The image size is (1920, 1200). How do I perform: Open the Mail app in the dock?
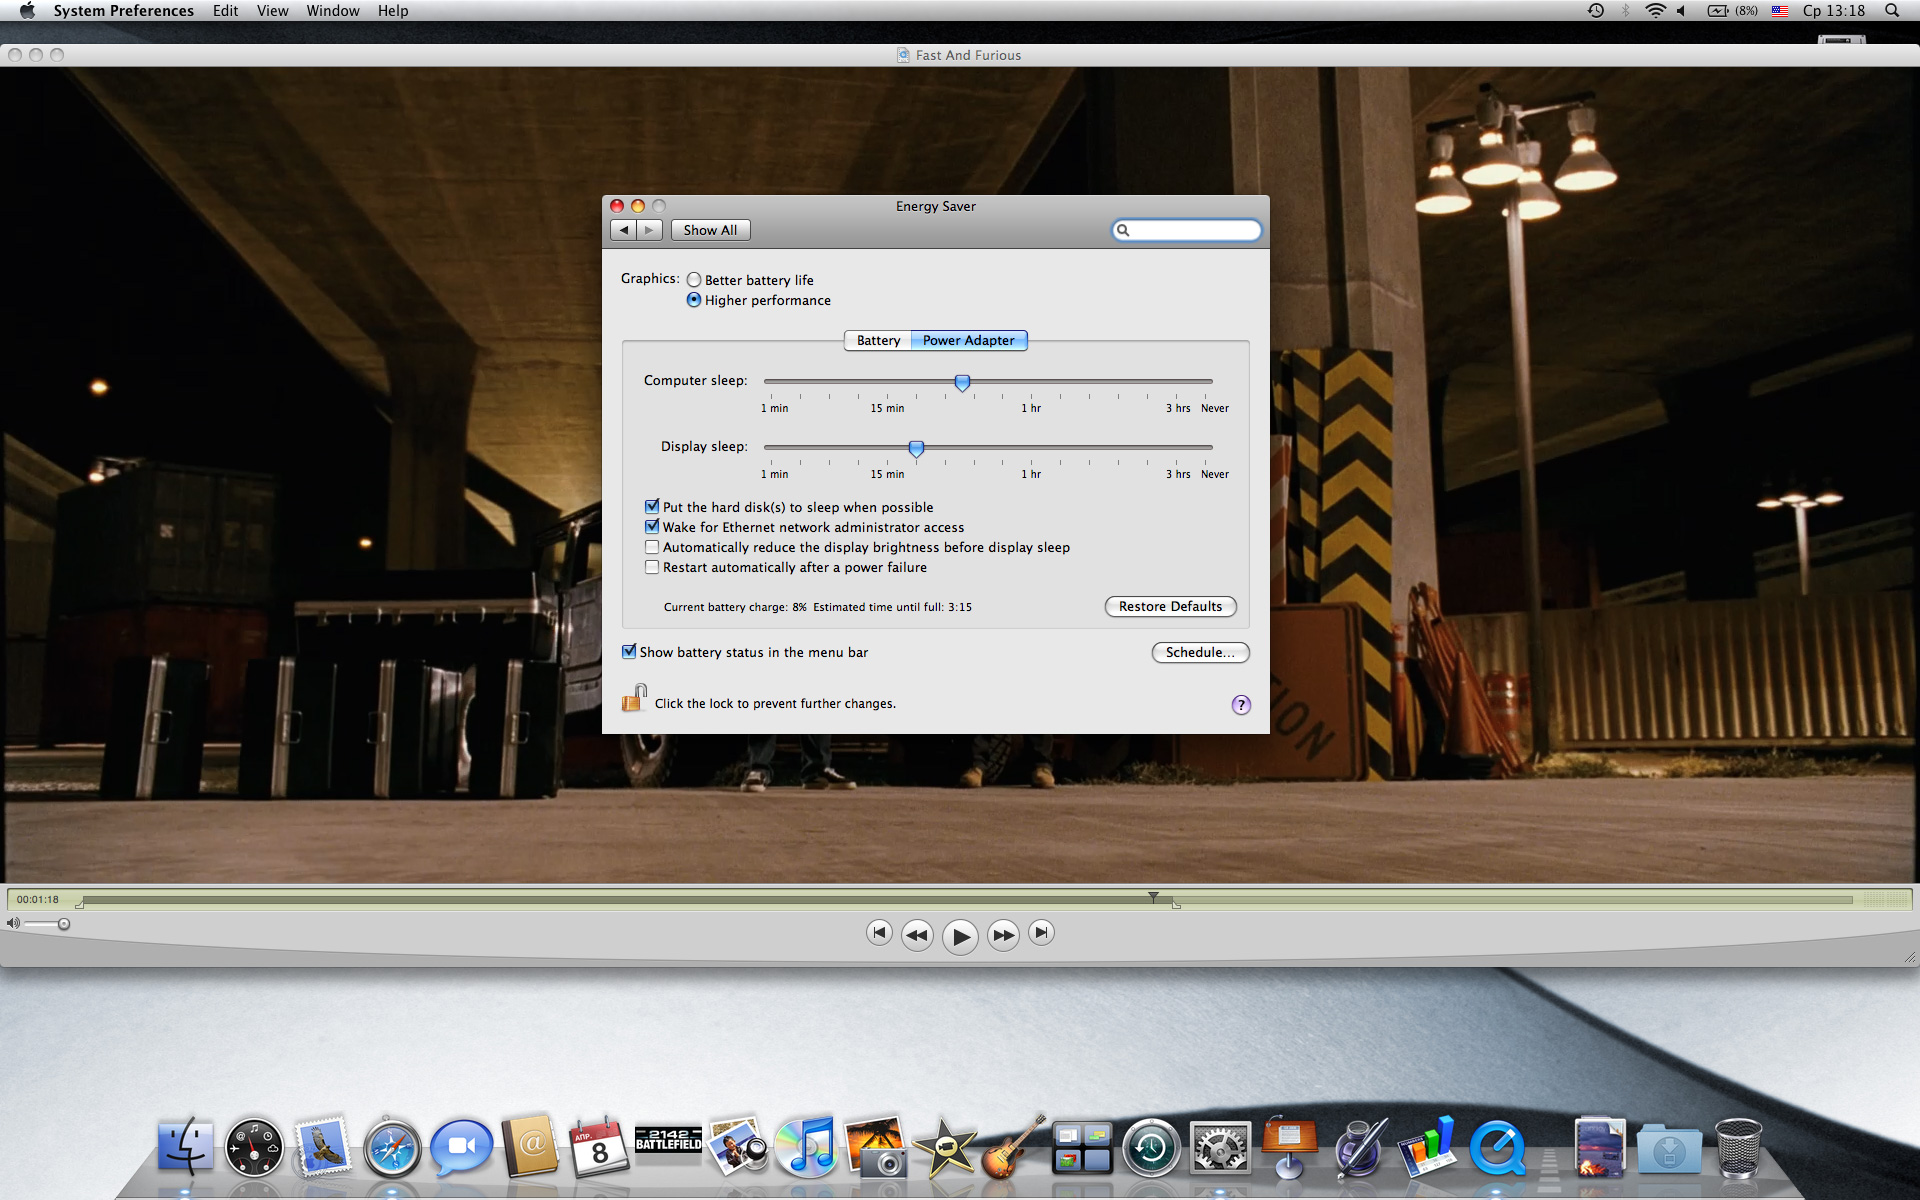tap(323, 1147)
